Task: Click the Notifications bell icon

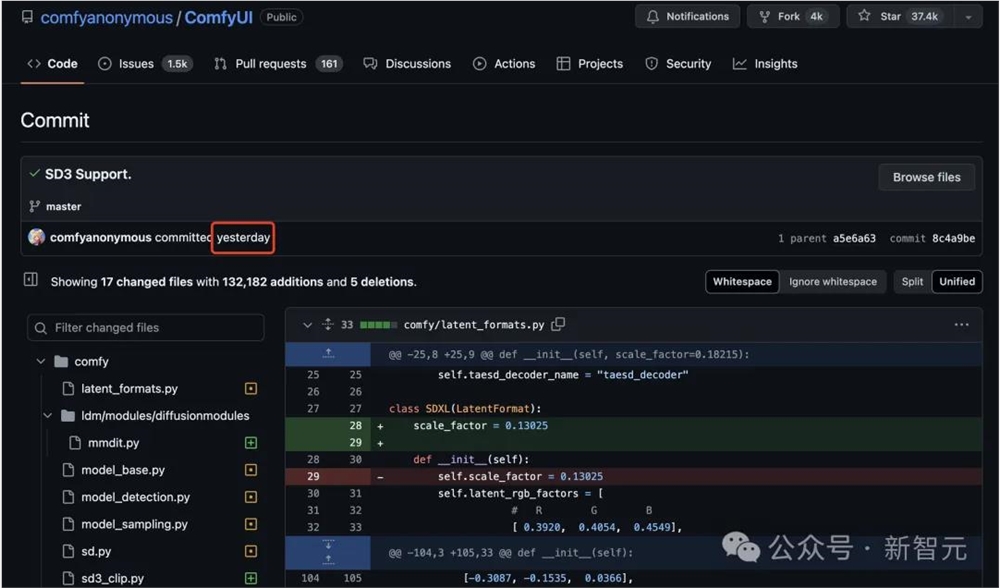Action: click(652, 17)
